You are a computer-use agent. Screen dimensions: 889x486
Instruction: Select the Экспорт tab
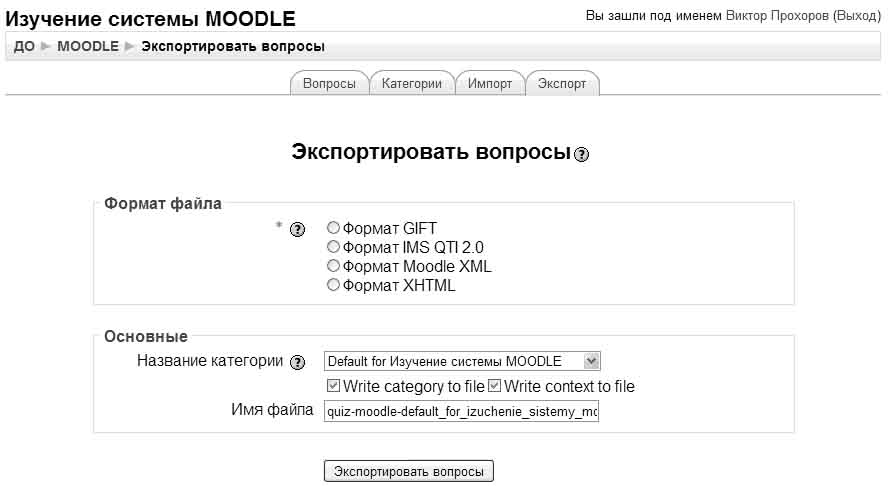(562, 84)
